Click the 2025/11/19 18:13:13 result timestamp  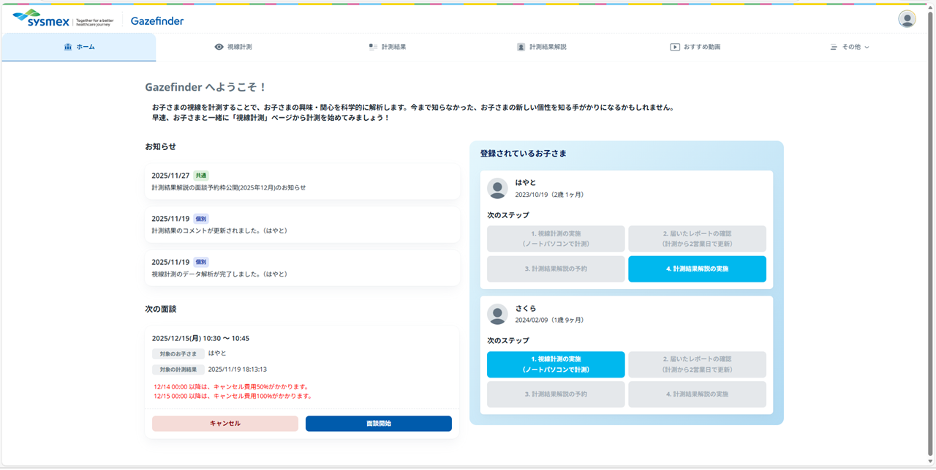click(x=237, y=370)
